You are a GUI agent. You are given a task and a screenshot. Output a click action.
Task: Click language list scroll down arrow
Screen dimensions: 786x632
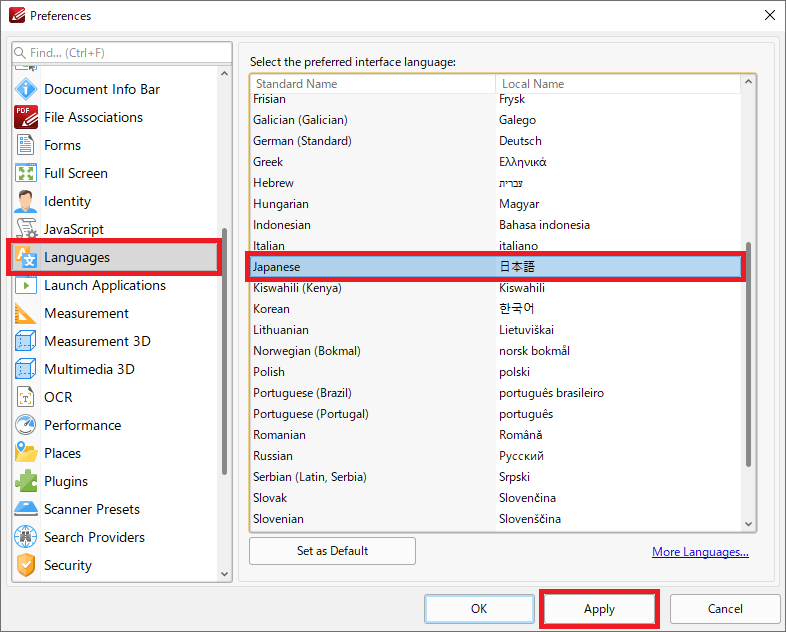tap(748, 524)
